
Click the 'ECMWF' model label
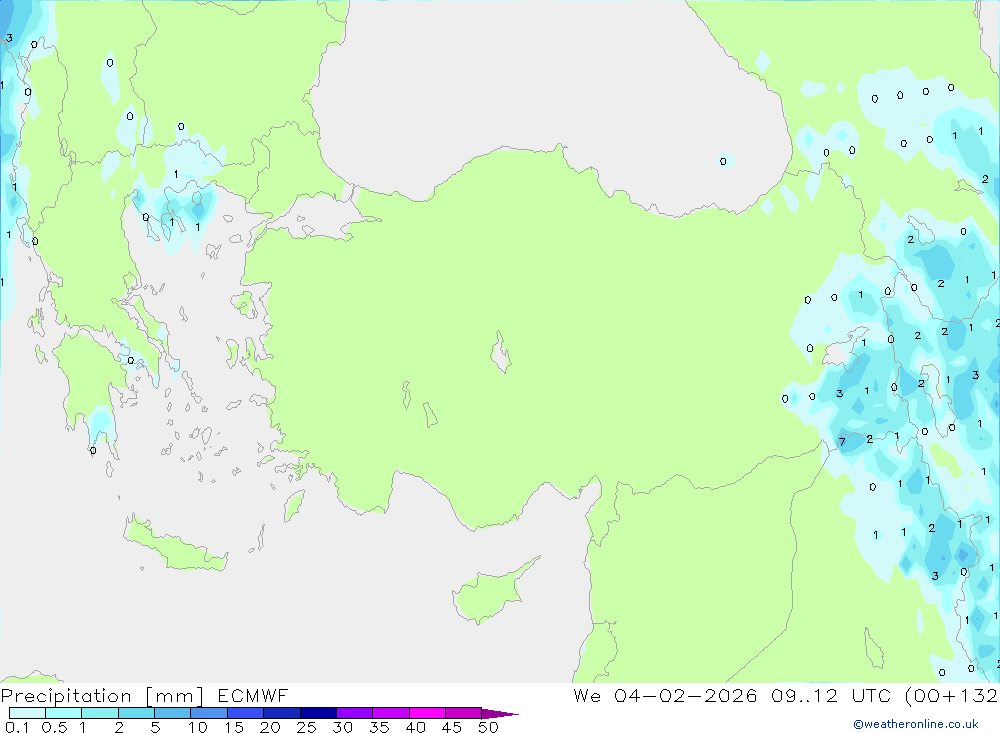(253, 695)
